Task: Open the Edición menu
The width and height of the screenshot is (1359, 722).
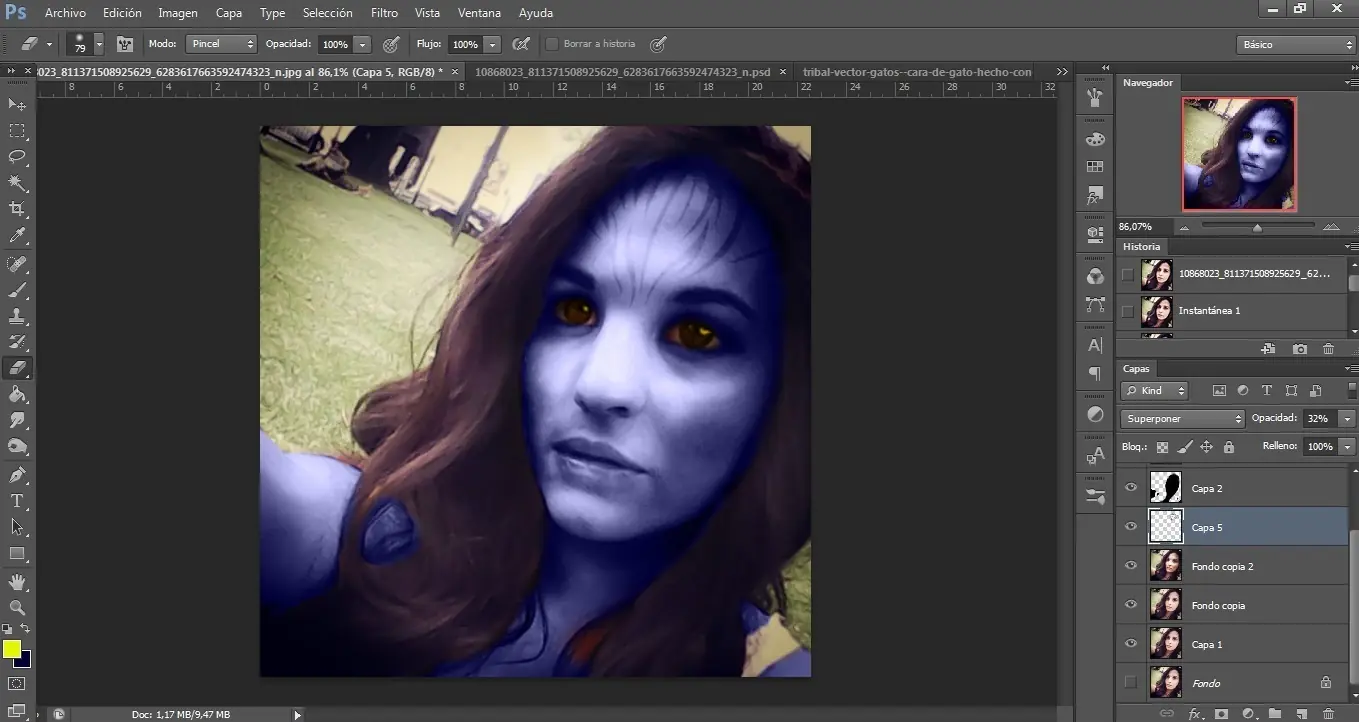Action: [122, 13]
